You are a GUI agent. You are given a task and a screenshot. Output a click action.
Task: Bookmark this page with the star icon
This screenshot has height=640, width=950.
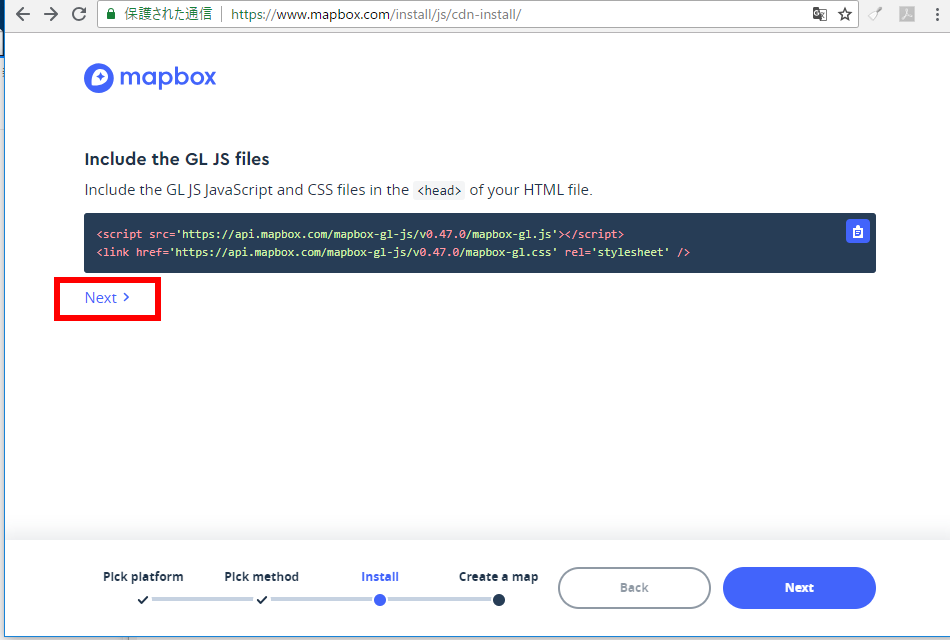pos(845,14)
